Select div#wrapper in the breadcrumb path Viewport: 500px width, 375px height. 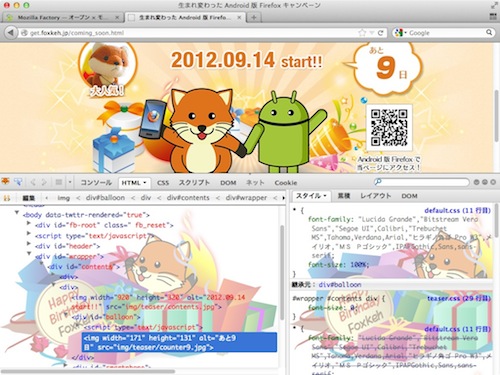pos(246,198)
